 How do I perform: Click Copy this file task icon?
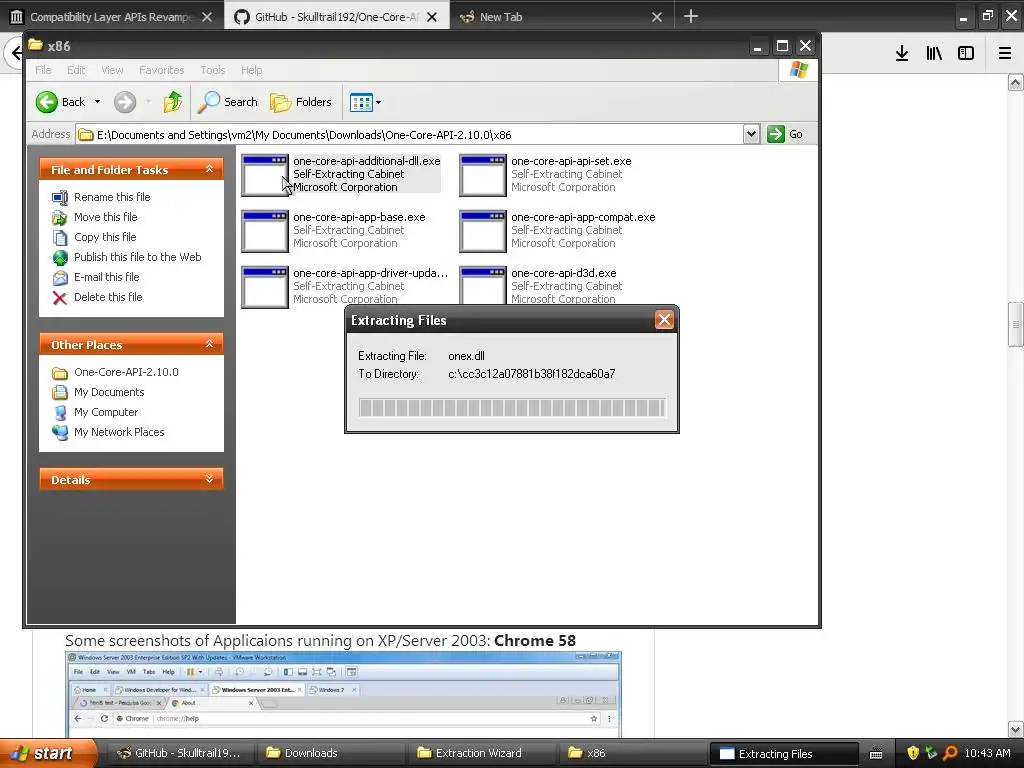[x=60, y=237]
